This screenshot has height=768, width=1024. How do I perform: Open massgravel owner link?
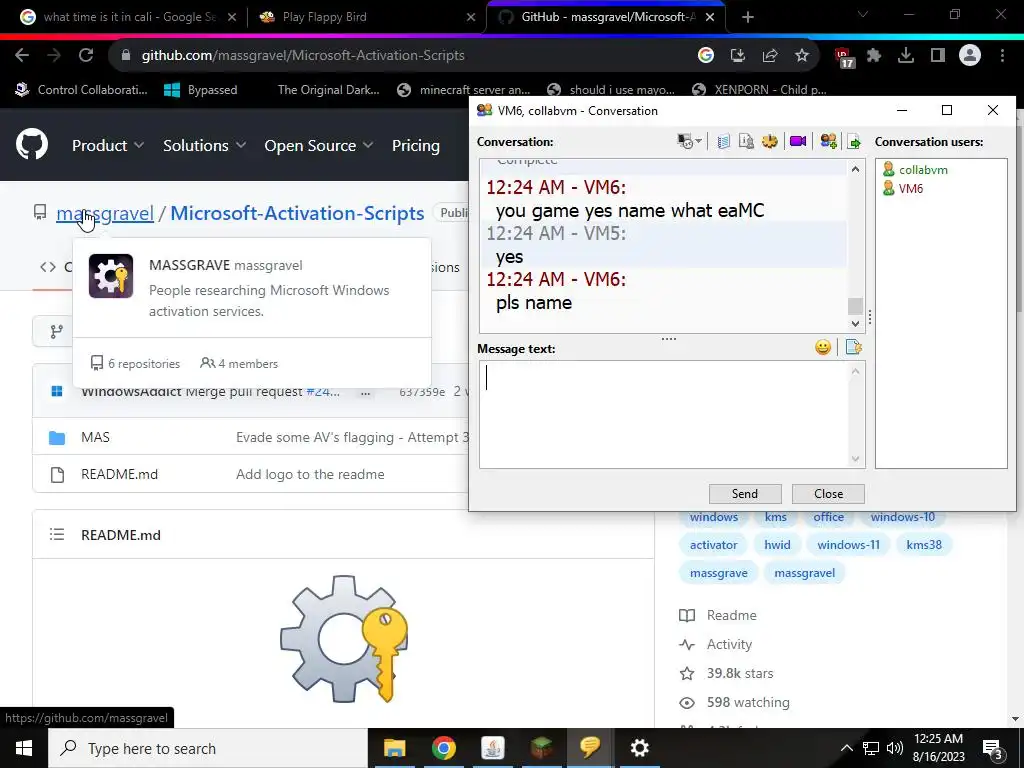coord(105,213)
